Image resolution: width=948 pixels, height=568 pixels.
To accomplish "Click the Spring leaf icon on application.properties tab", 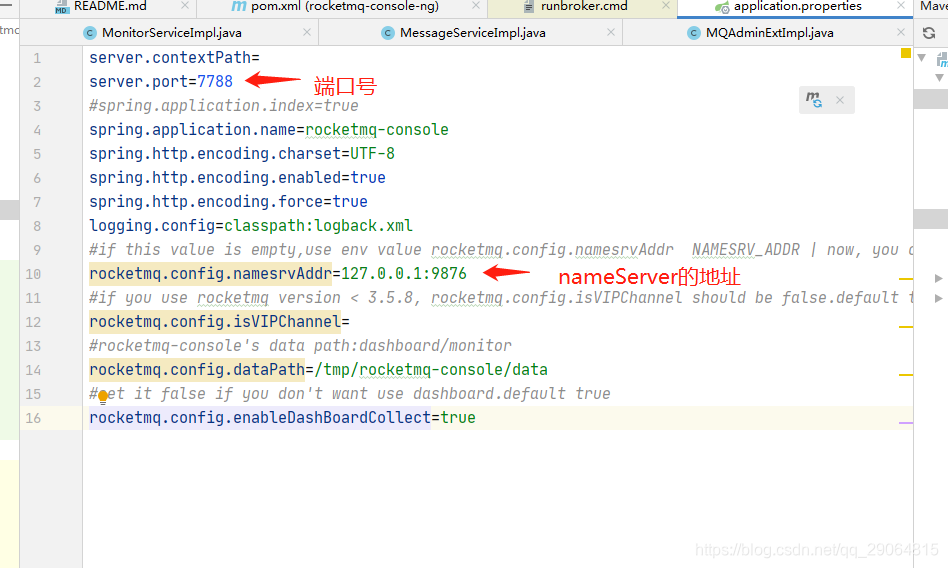I will point(722,7).
